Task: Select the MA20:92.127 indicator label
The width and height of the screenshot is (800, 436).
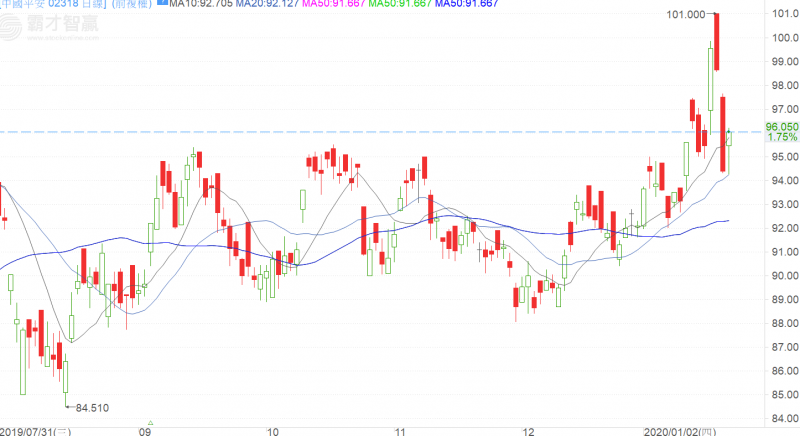Action: (x=268, y=5)
